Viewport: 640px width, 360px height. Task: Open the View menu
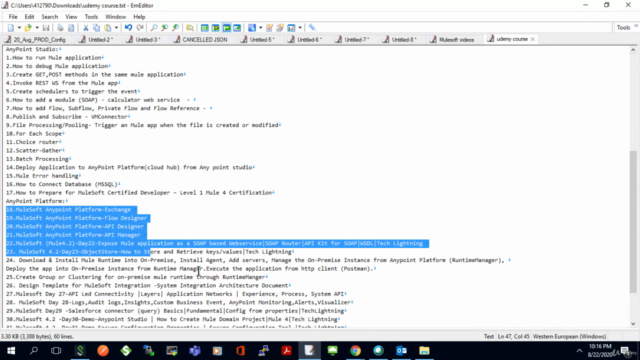click(x=71, y=17)
